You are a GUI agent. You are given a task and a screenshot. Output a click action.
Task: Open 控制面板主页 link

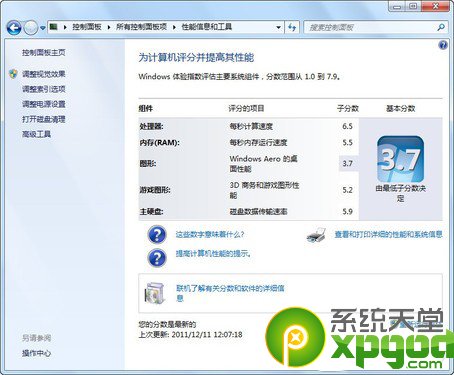[x=44, y=53]
